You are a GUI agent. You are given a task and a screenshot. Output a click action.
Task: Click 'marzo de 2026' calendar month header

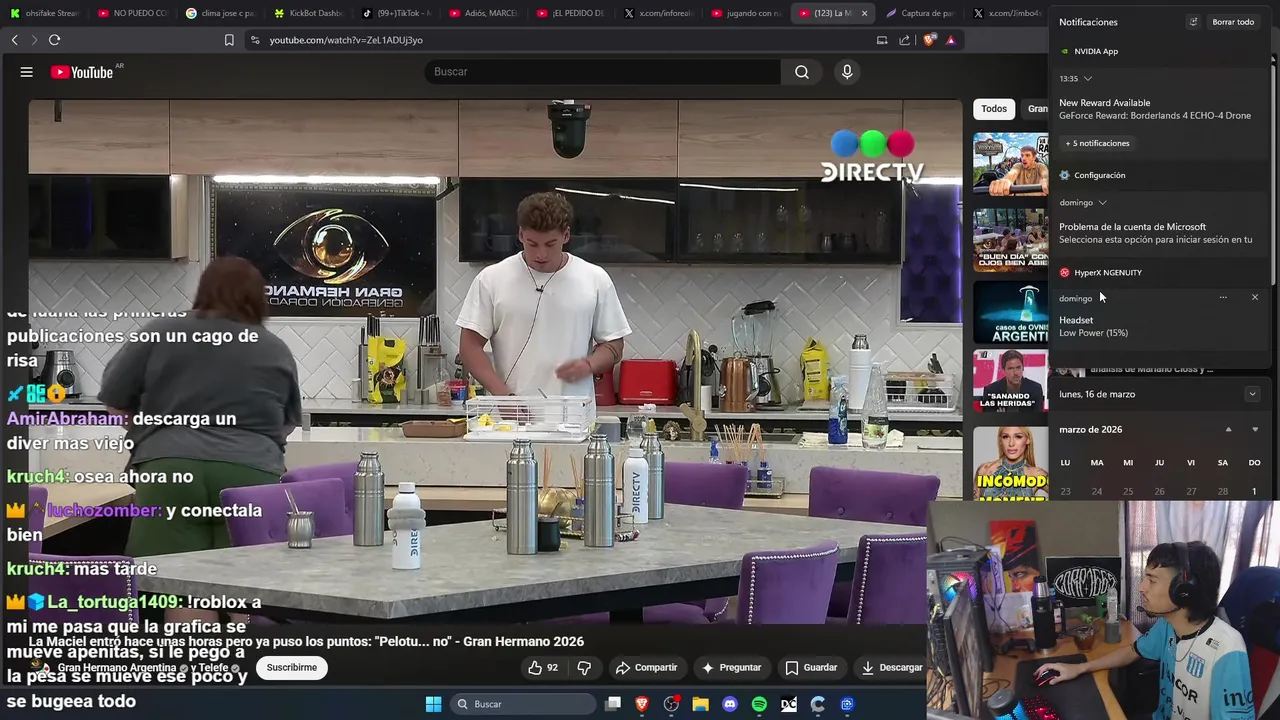1090,429
